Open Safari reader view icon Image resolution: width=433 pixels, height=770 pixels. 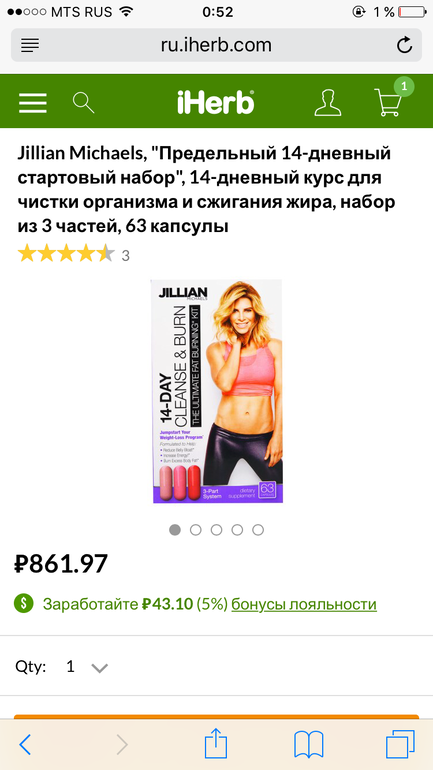click(x=30, y=46)
